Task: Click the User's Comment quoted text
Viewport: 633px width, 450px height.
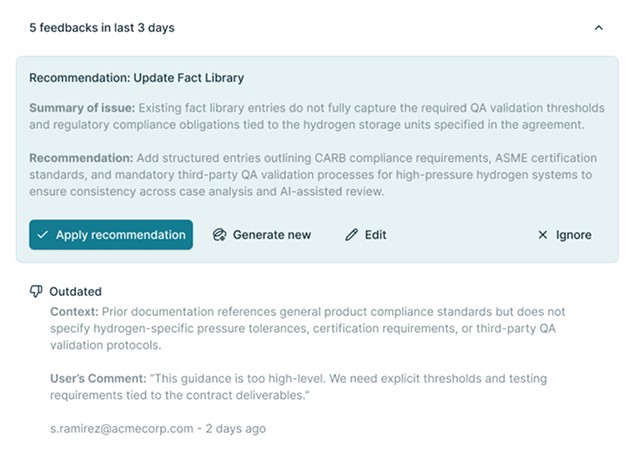Action: coord(298,387)
